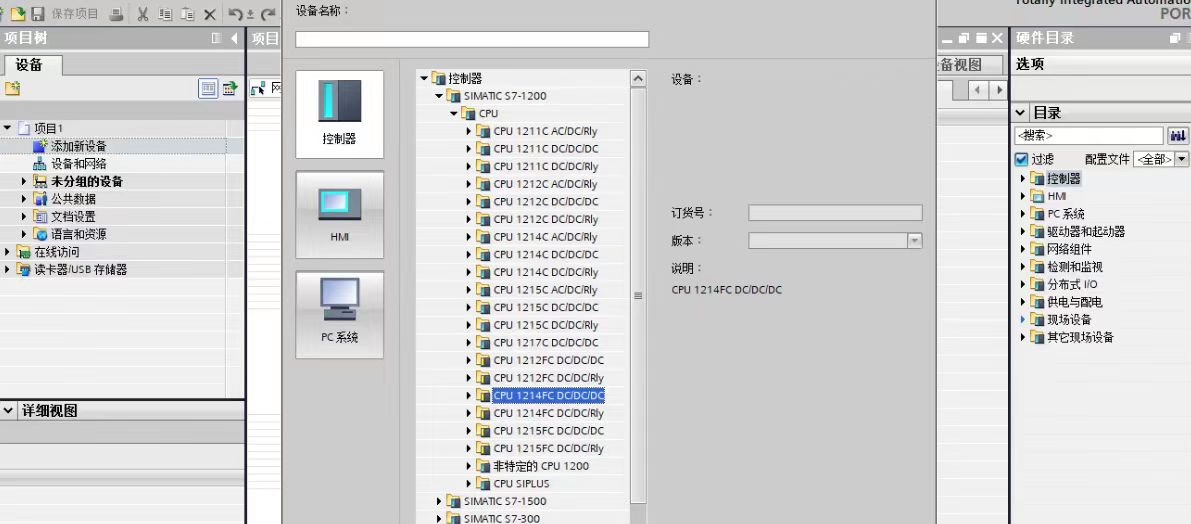This screenshot has width=1191, height=524.
Task: Expand the 未分组的设备 node
Action: coord(24,182)
